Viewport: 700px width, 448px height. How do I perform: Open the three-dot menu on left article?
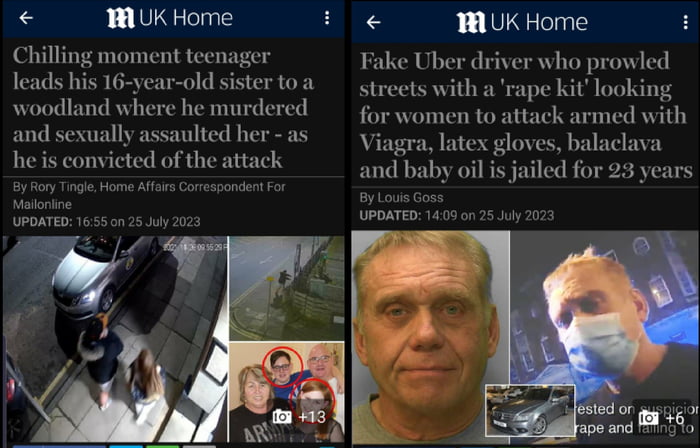tap(327, 18)
